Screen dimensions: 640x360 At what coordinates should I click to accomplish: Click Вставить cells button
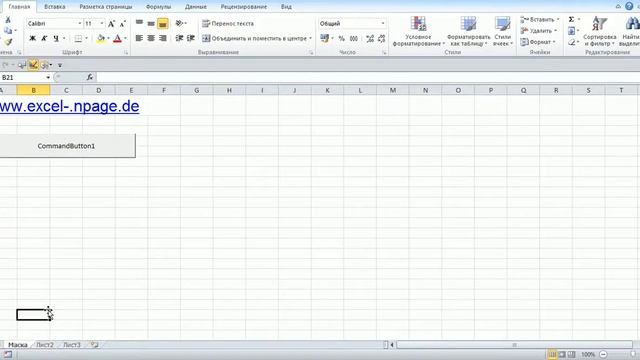tap(539, 20)
